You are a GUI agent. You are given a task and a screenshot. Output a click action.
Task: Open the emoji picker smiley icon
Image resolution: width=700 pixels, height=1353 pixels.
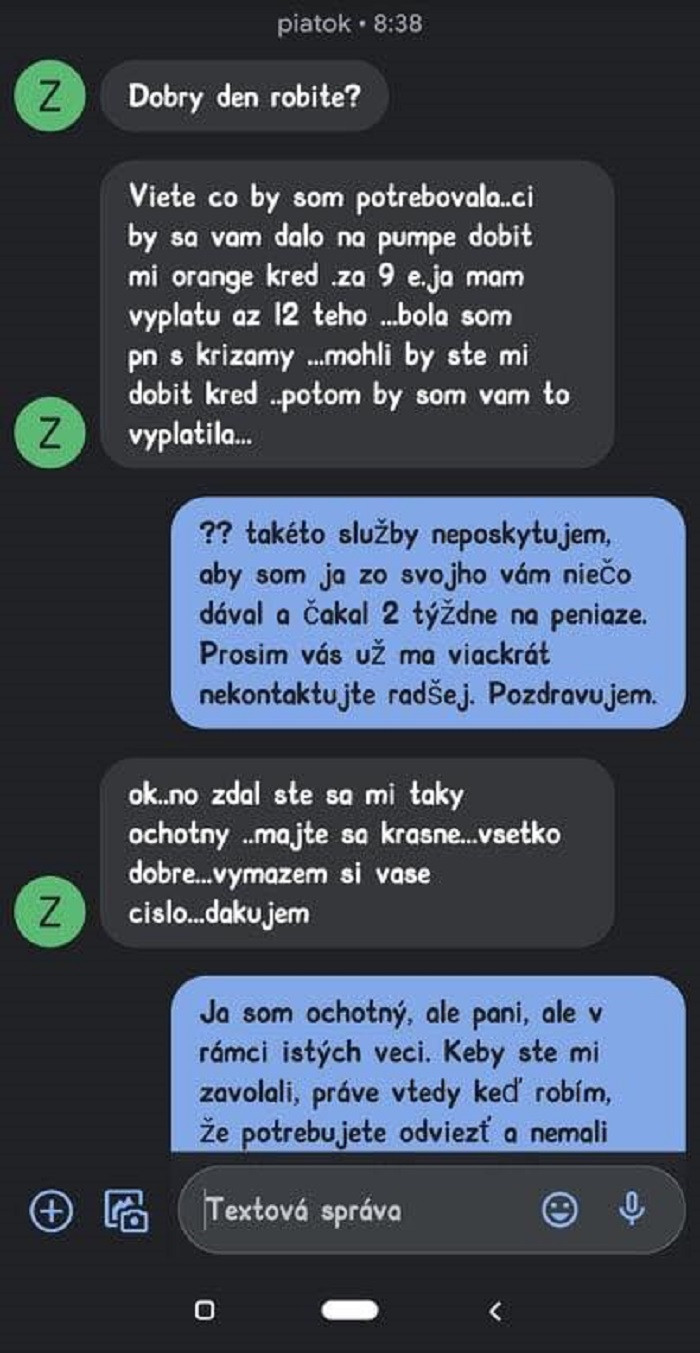[x=559, y=1211]
